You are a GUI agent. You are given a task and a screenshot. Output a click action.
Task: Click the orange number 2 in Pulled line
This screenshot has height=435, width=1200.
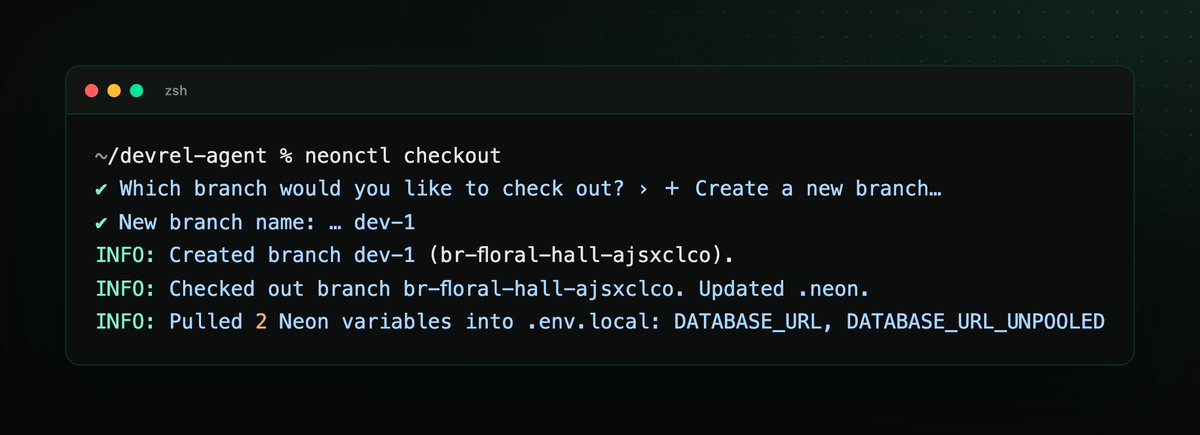coord(260,321)
